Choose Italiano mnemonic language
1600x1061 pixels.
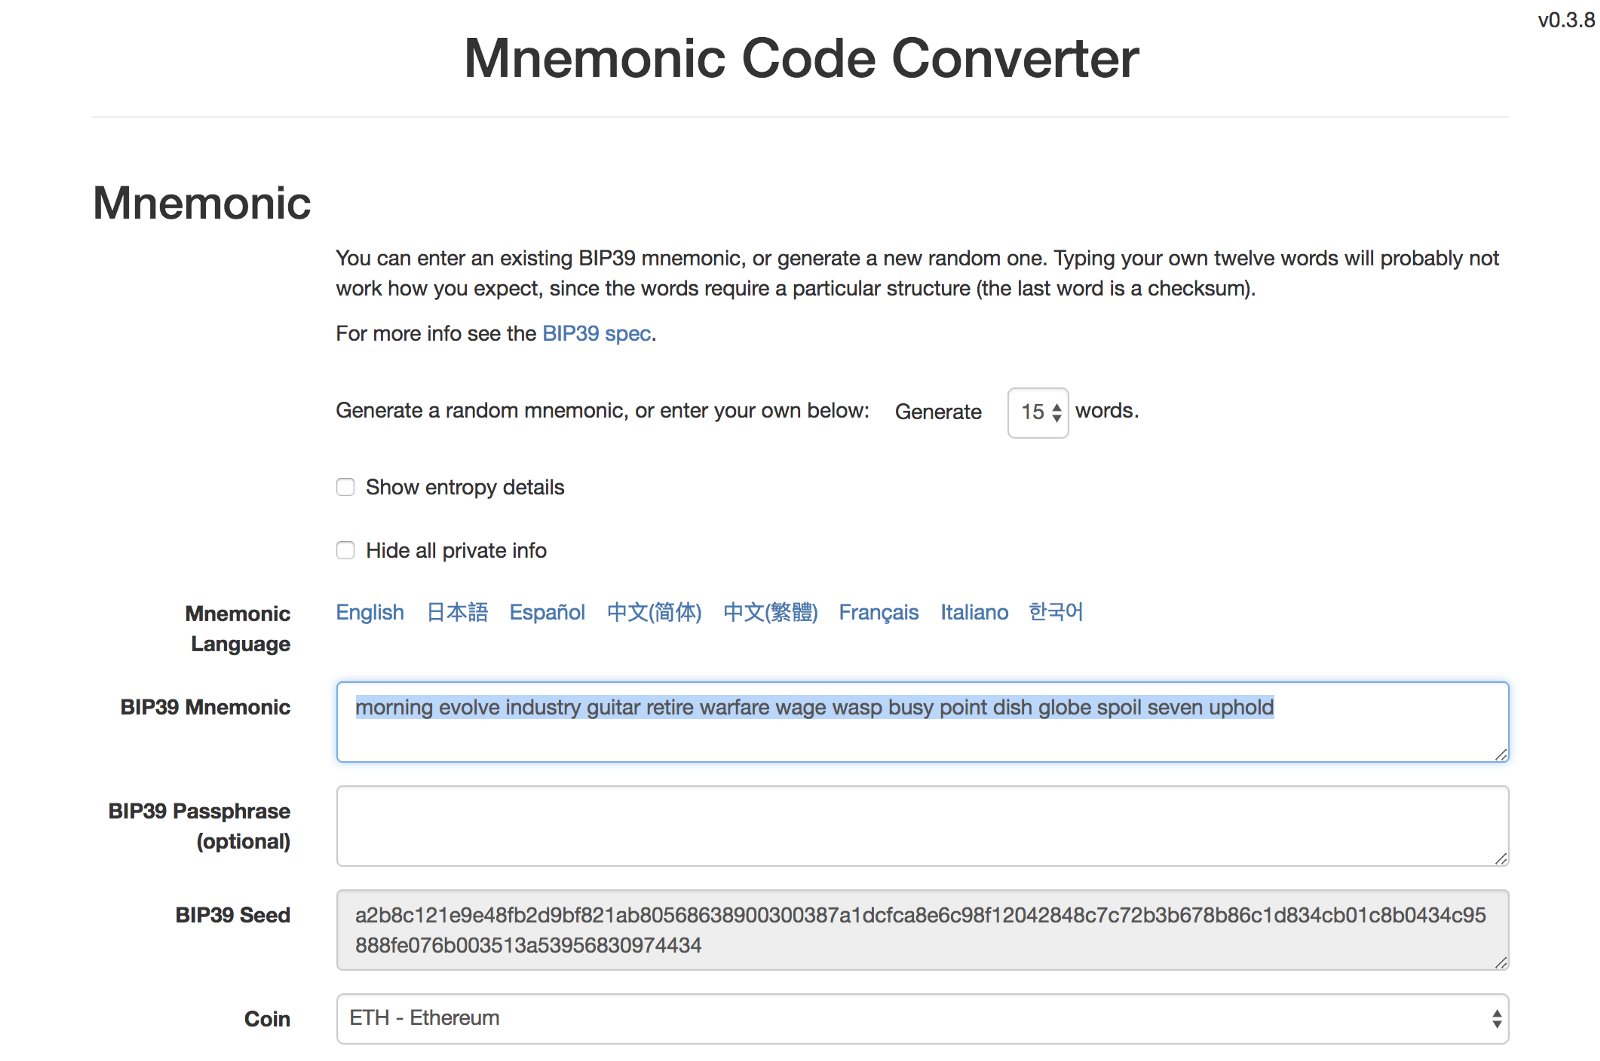coord(974,612)
